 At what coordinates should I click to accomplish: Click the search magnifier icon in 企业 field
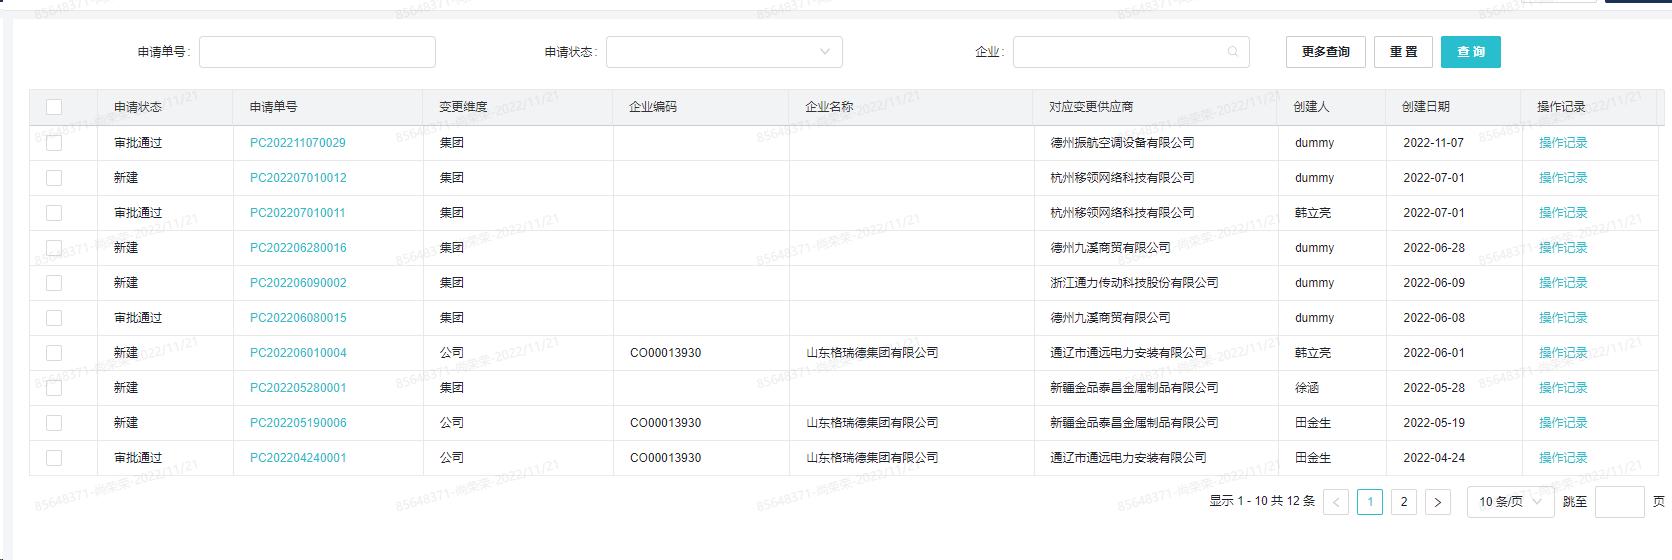(x=1233, y=52)
